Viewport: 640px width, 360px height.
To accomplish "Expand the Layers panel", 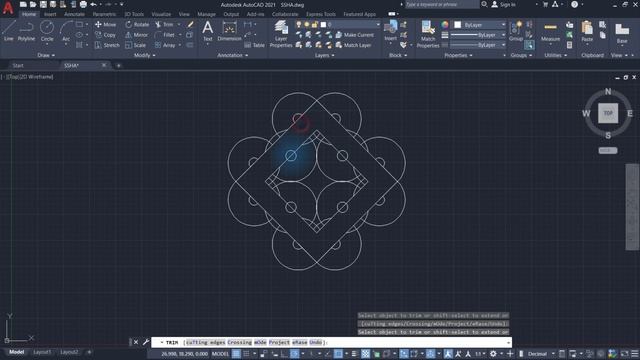I will click(x=324, y=55).
